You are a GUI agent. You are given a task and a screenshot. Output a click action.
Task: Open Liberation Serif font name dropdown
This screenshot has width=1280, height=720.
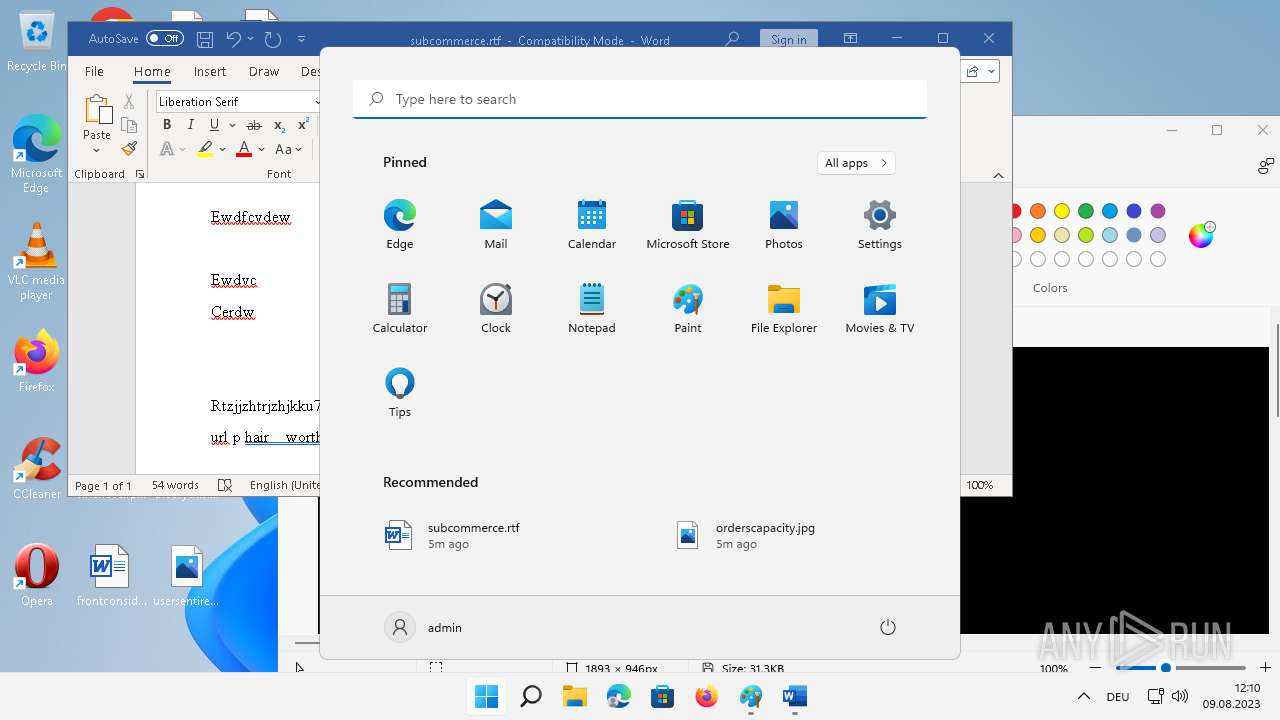[x=318, y=101]
